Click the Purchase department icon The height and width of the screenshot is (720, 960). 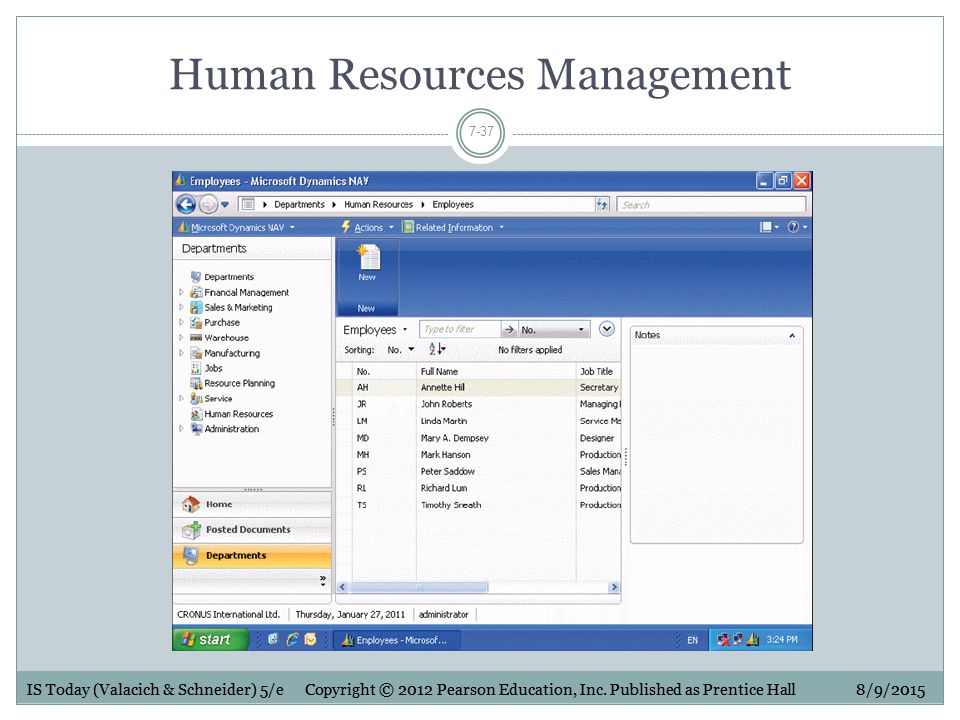196,322
